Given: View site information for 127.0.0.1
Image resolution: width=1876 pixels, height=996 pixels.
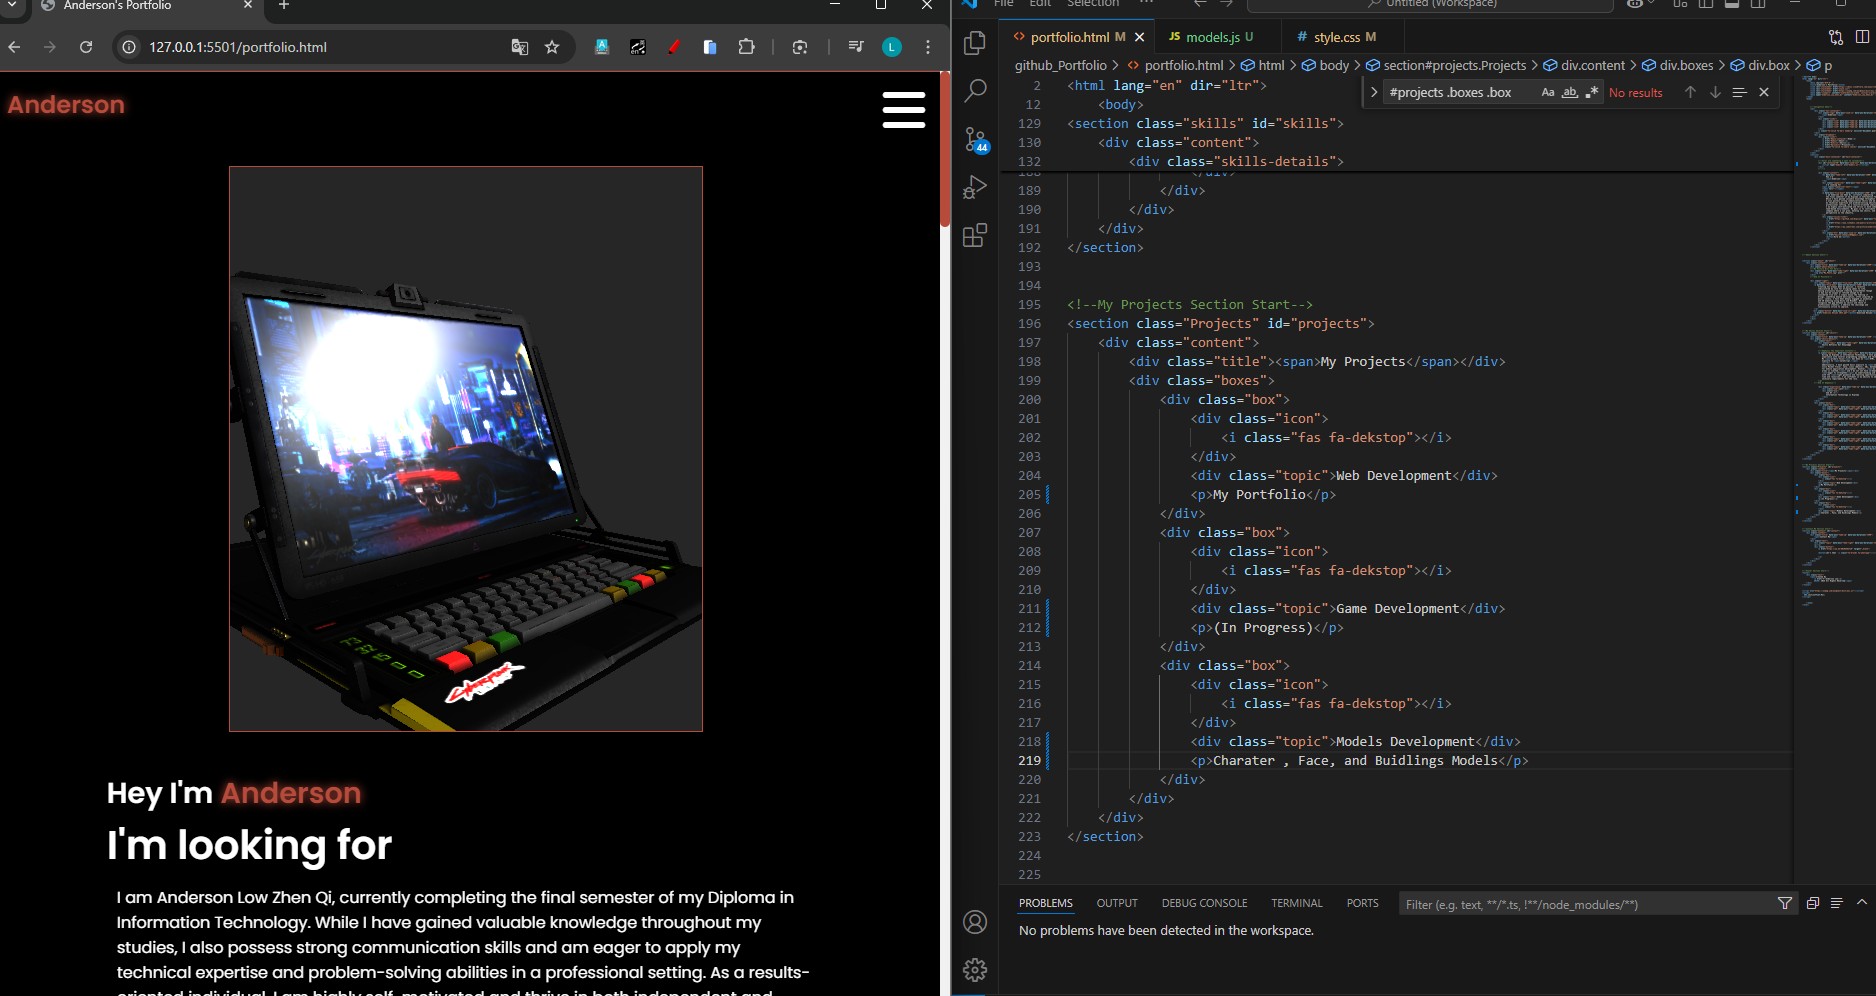Looking at the screenshot, I should pyautogui.click(x=129, y=47).
